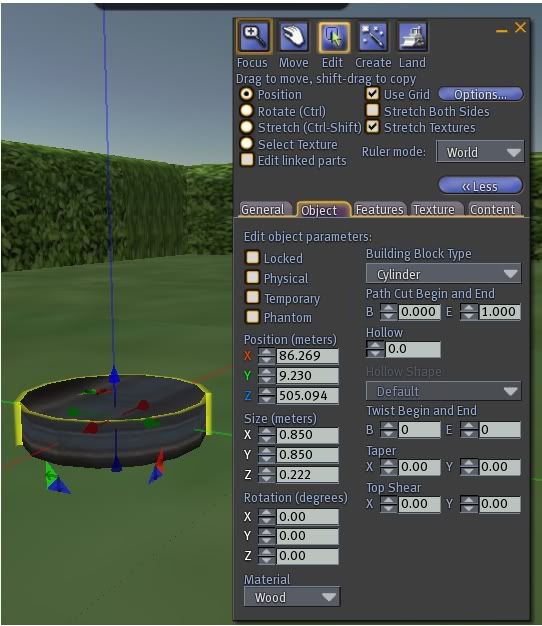Switch to the Texture tab

tap(435, 209)
